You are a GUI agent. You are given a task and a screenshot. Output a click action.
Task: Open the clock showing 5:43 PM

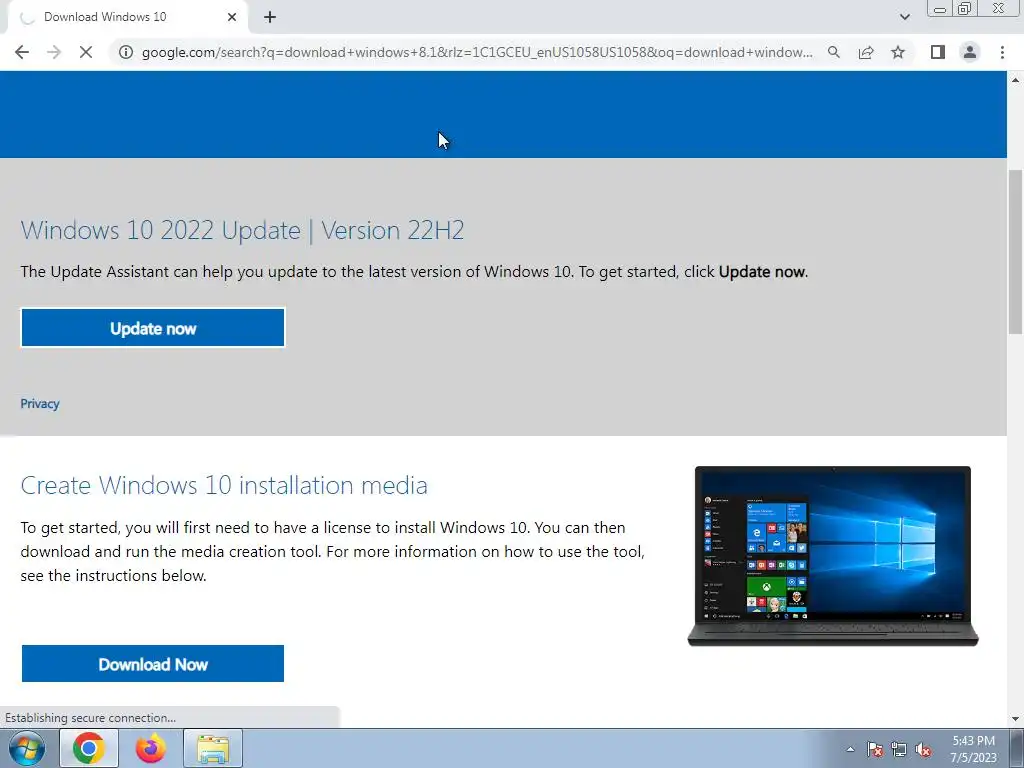[974, 749]
